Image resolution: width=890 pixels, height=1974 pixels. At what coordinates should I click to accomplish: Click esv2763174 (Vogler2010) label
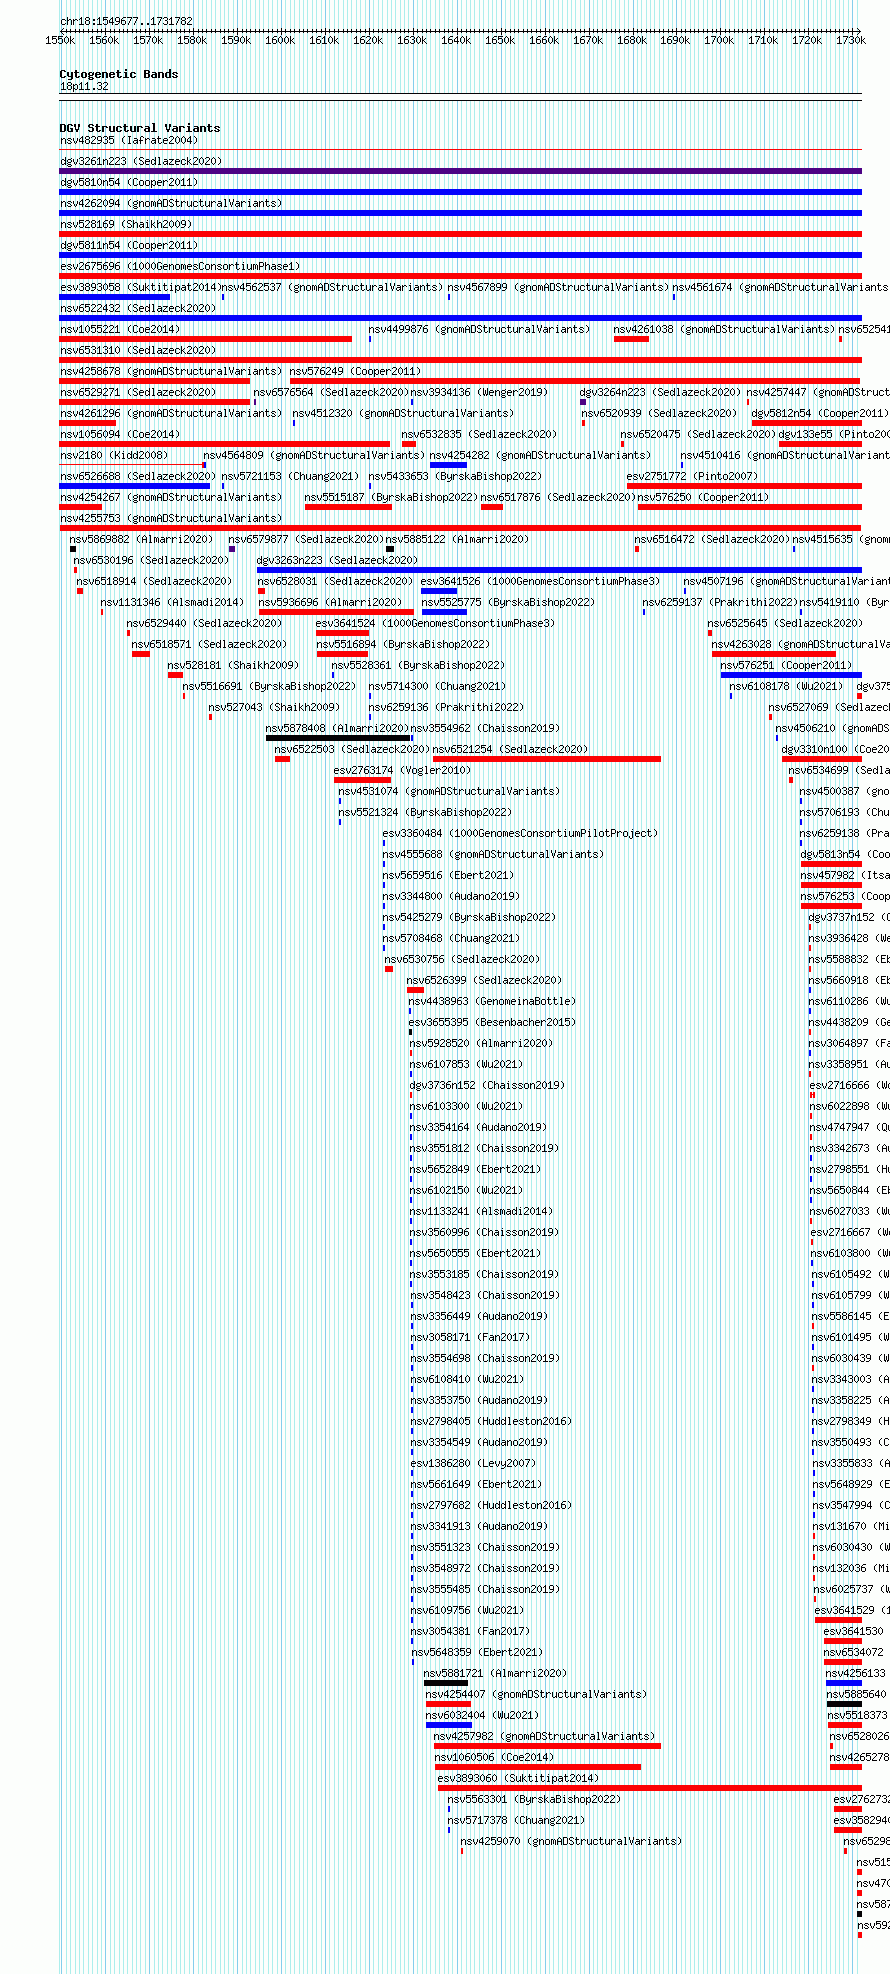[402, 770]
